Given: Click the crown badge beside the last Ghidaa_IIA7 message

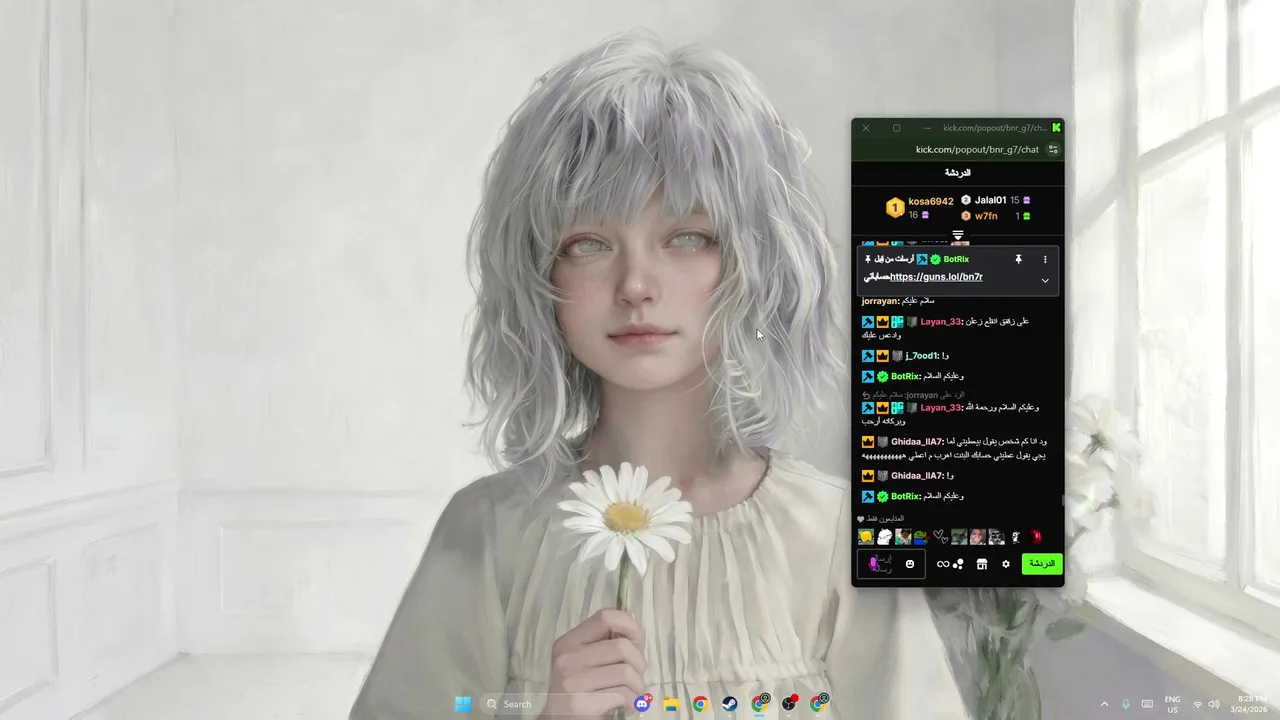Looking at the screenshot, I should [x=868, y=476].
